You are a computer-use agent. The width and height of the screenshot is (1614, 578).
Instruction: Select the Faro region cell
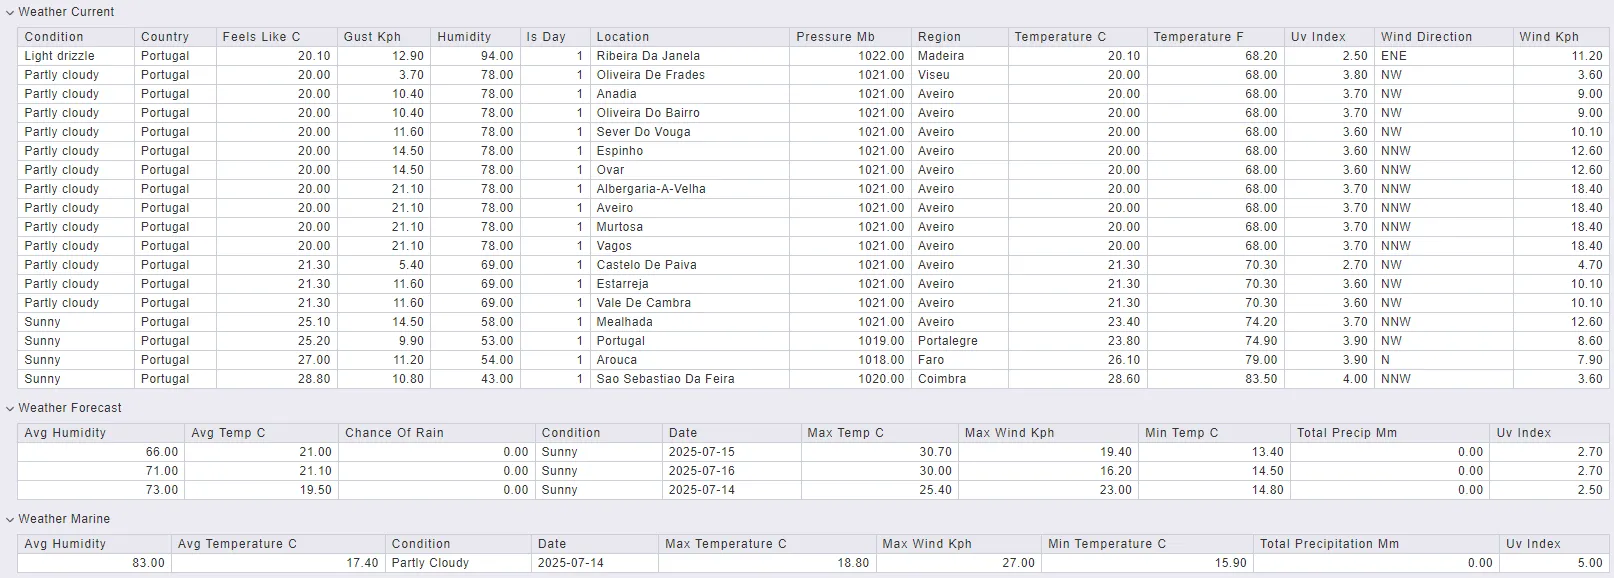960,360
